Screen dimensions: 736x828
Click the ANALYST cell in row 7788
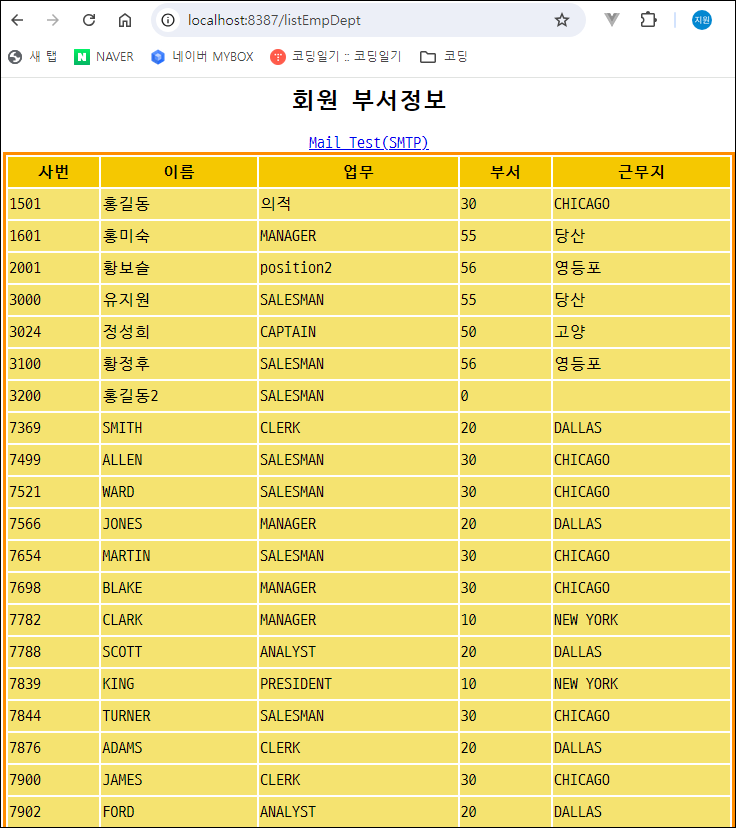[x=358, y=652]
